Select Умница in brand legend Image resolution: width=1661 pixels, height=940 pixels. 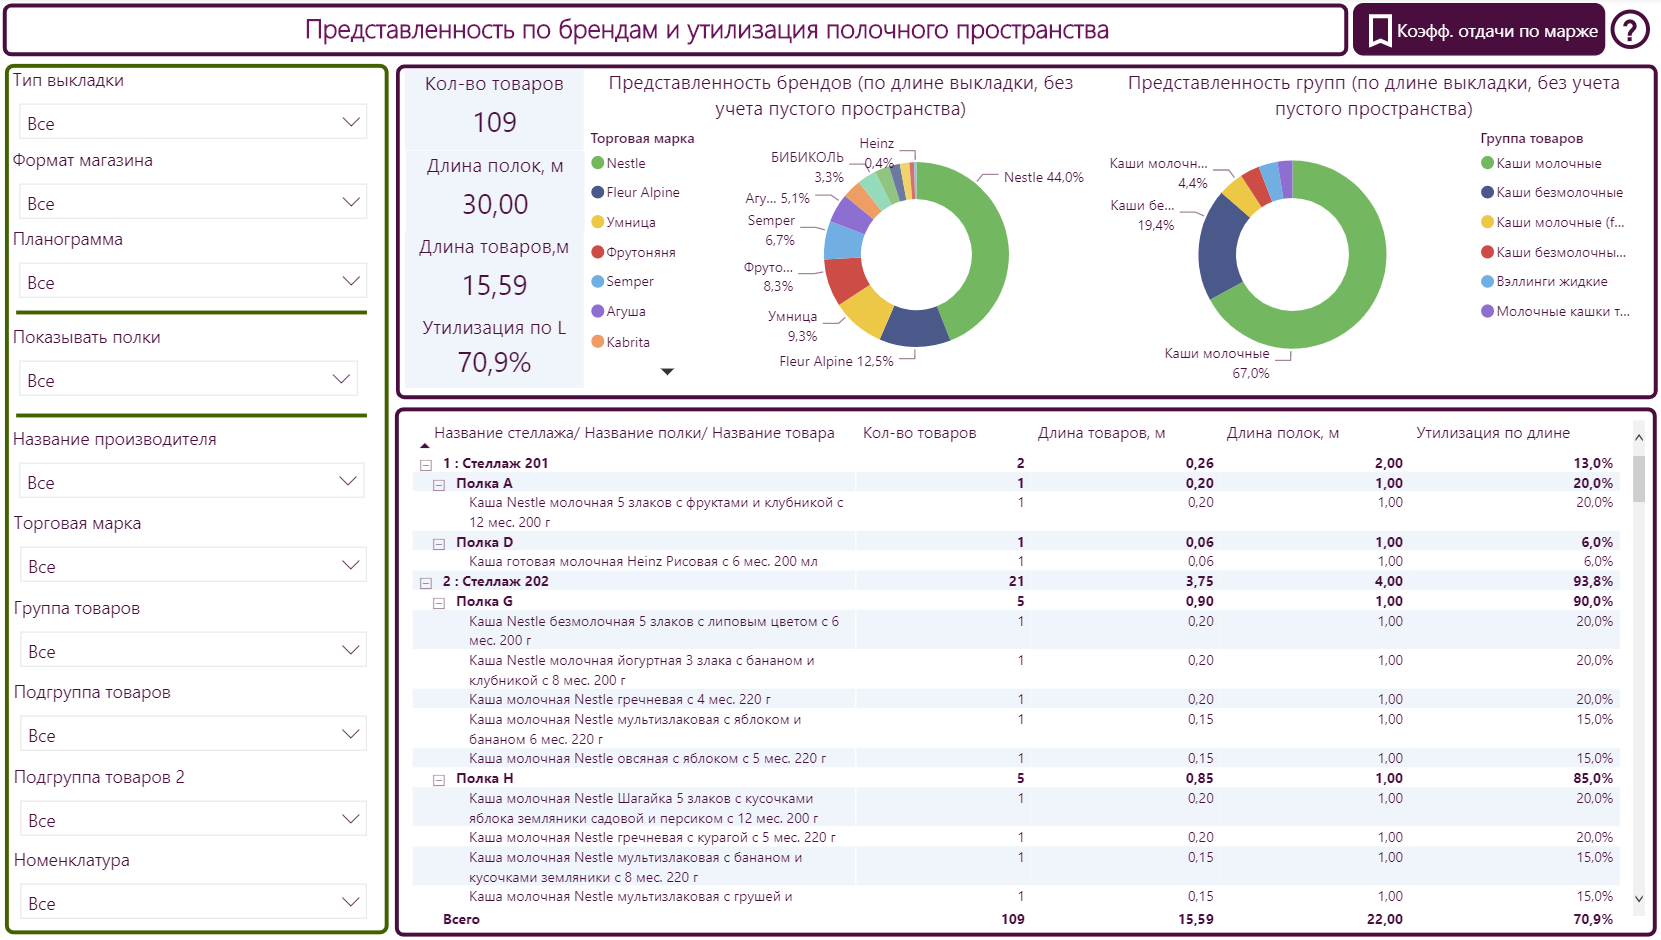[x=624, y=222]
